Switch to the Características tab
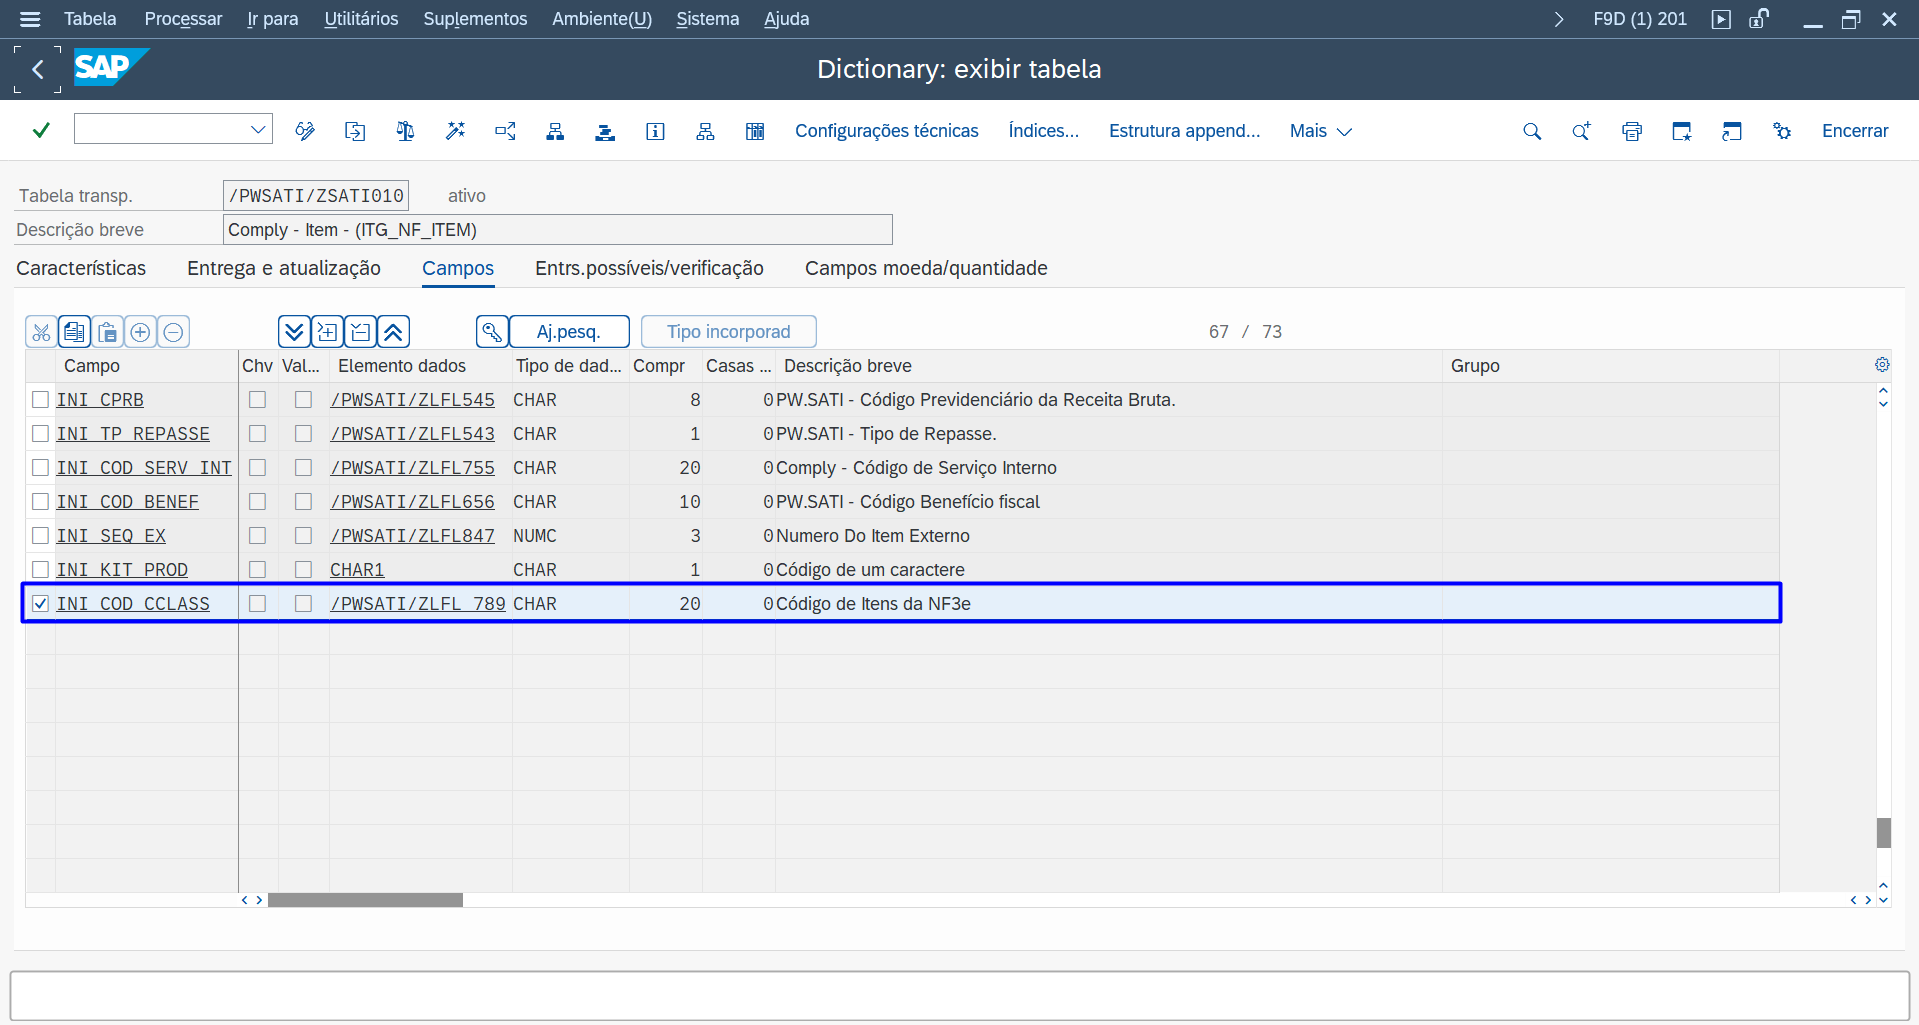Viewport: 1919px width, 1025px height. (81, 268)
